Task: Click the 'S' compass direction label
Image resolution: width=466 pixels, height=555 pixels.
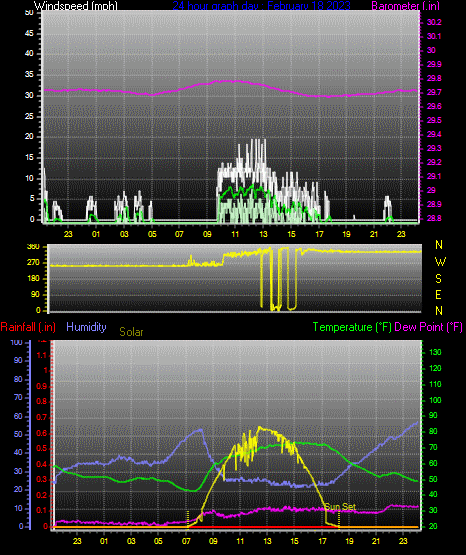Action: coord(438,279)
